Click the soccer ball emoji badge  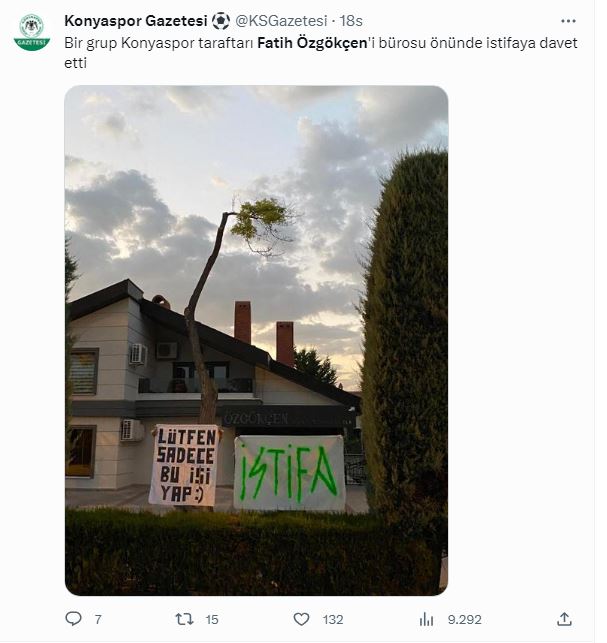pyautogui.click(x=221, y=21)
